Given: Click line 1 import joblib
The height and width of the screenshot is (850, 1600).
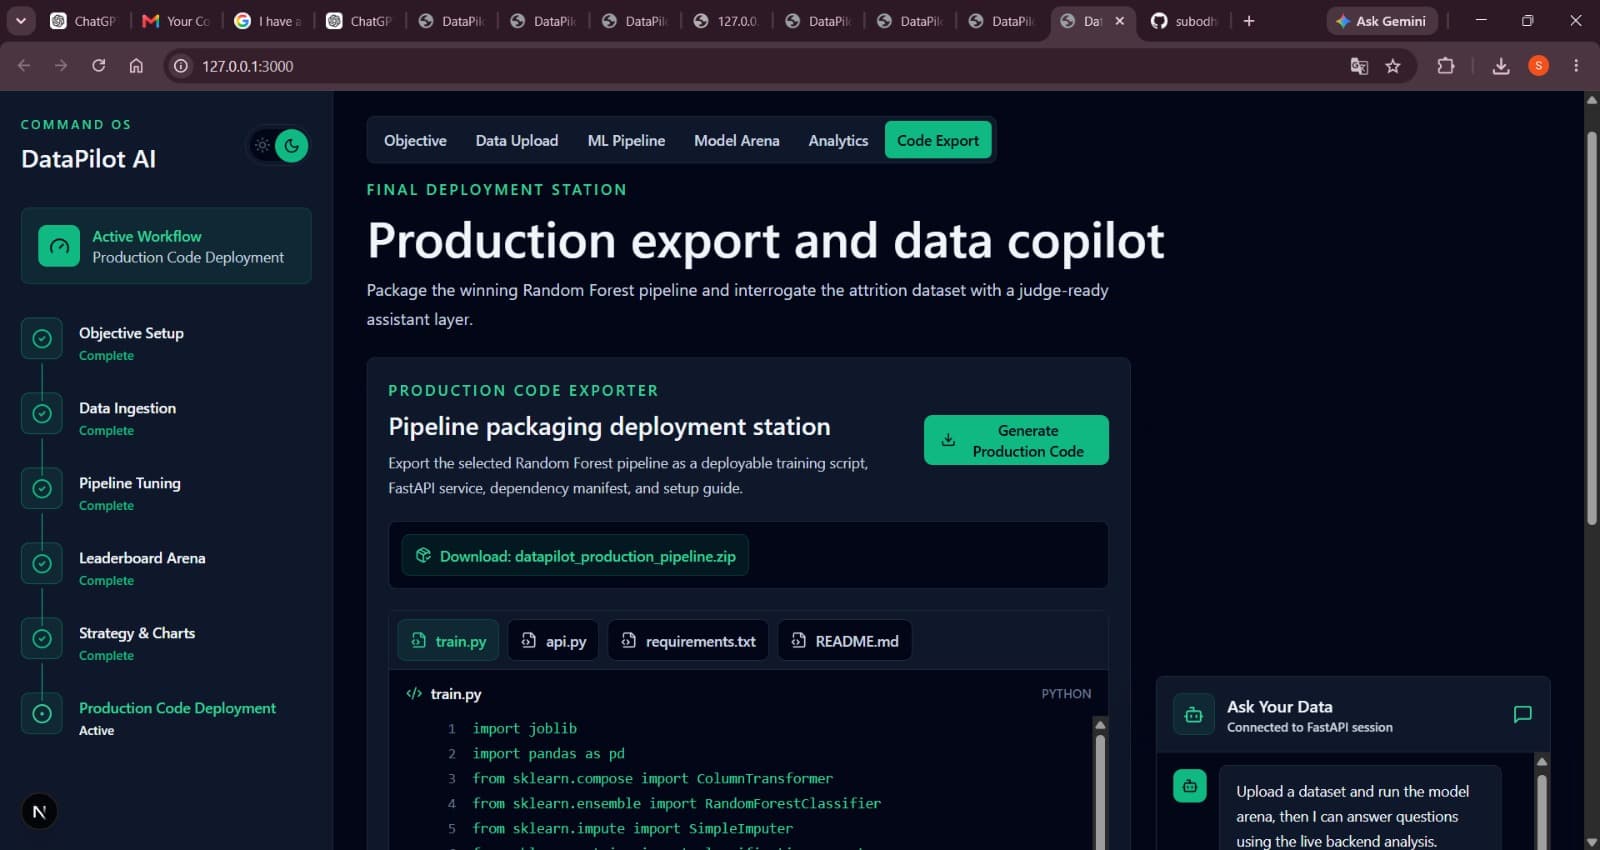Looking at the screenshot, I should [524, 728].
